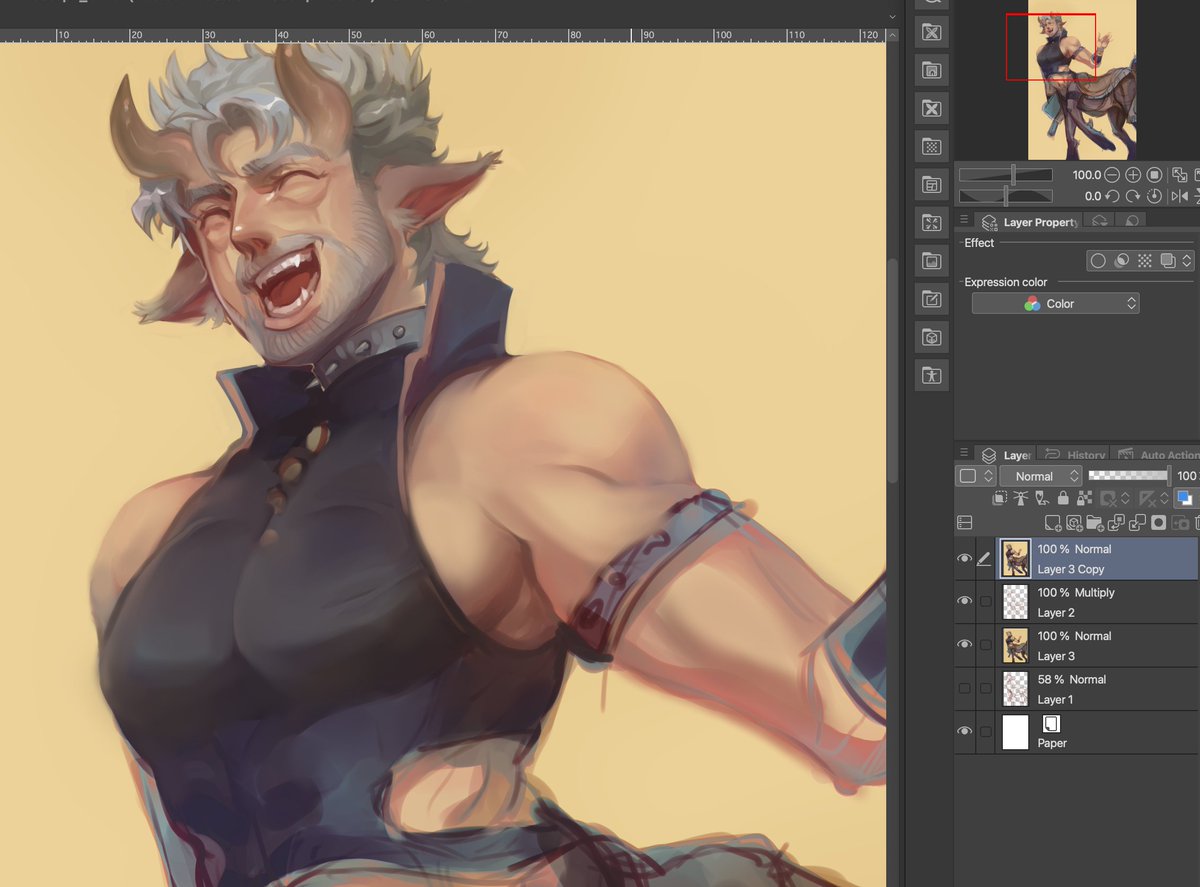Open the ruler display options dropdown arrows
This screenshot has width=1200, height=887.
1164,498
